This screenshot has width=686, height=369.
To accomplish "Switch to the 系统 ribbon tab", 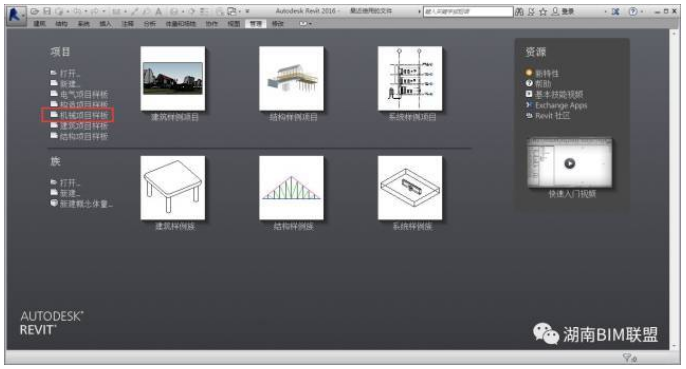I will [x=83, y=24].
